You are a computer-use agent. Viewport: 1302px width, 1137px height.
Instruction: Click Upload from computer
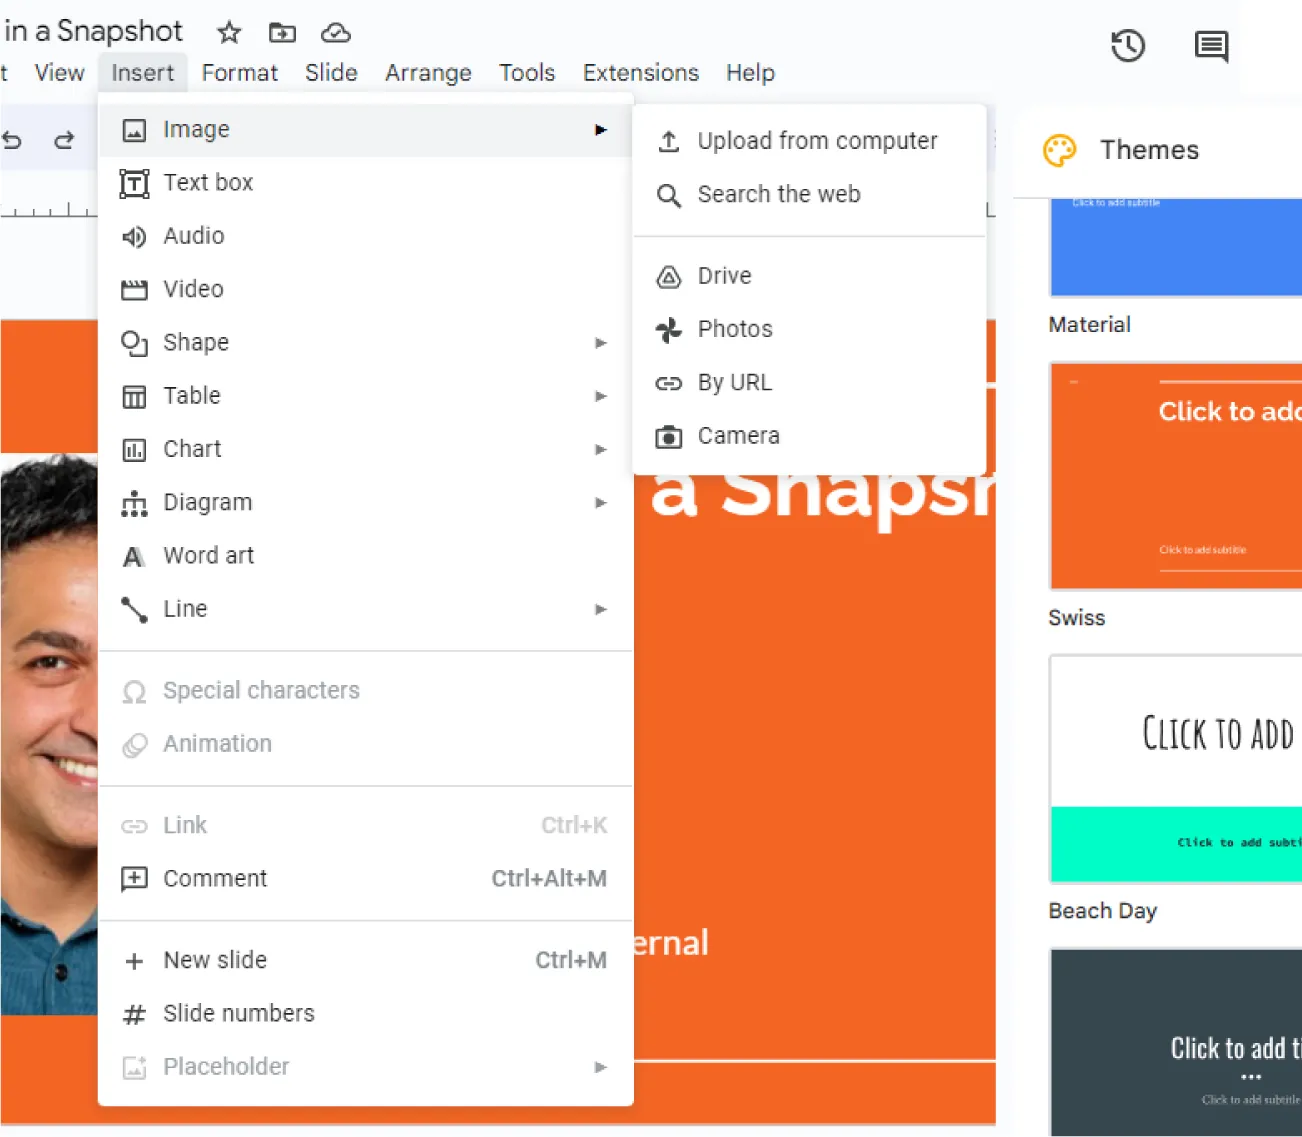coord(817,140)
